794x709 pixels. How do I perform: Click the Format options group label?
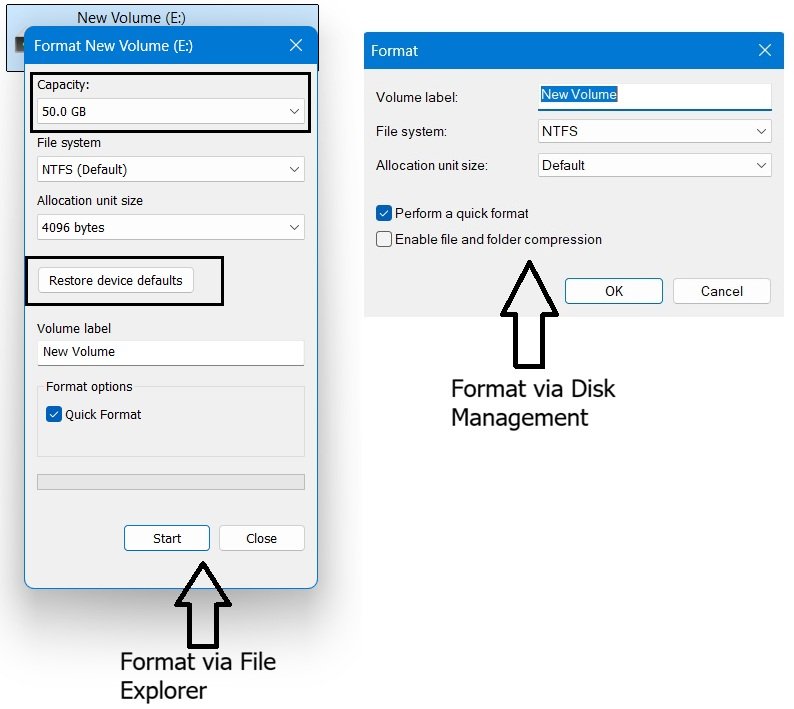89,386
